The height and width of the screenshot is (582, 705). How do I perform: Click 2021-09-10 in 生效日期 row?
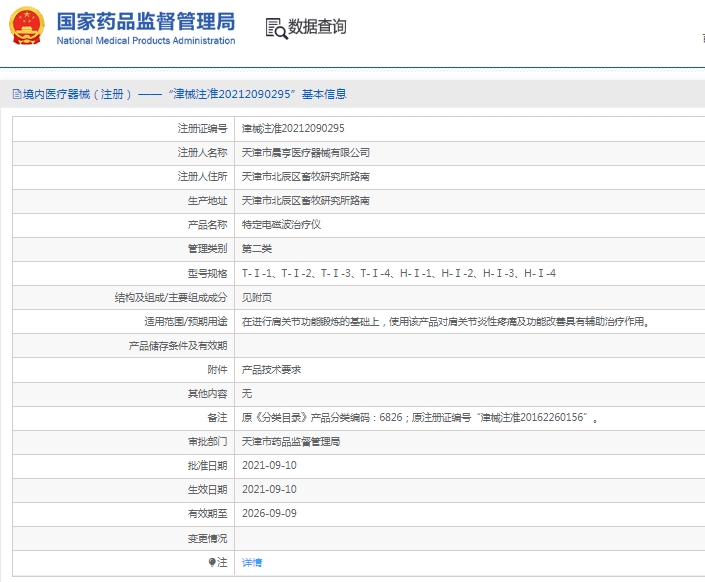[x=269, y=489]
